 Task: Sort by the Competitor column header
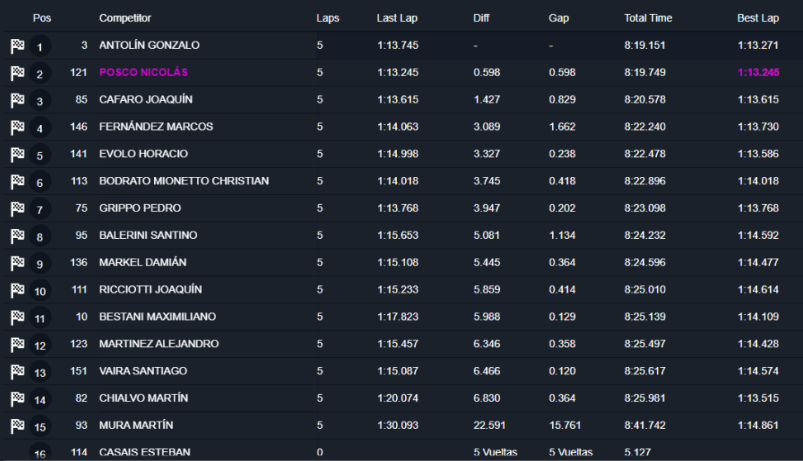coord(125,18)
